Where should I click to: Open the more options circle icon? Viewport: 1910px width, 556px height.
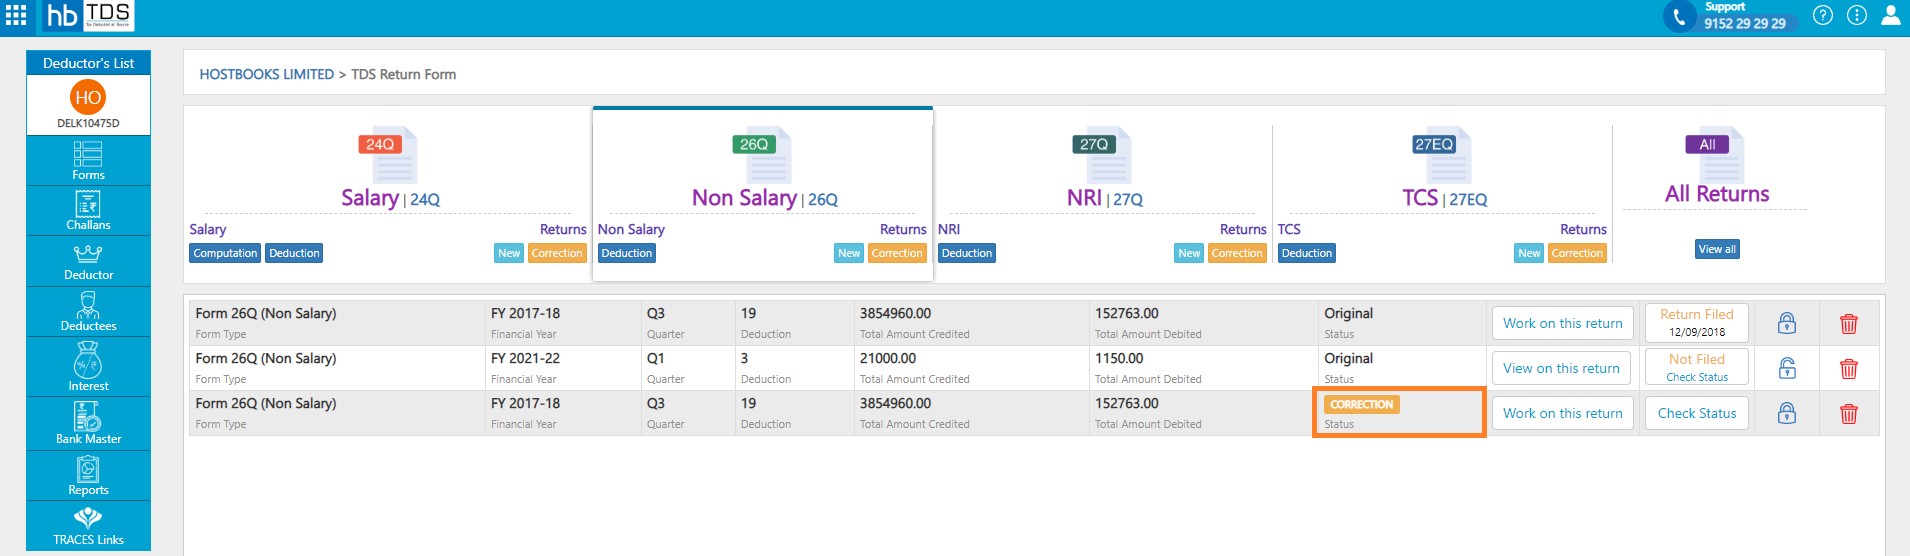coord(1857,15)
